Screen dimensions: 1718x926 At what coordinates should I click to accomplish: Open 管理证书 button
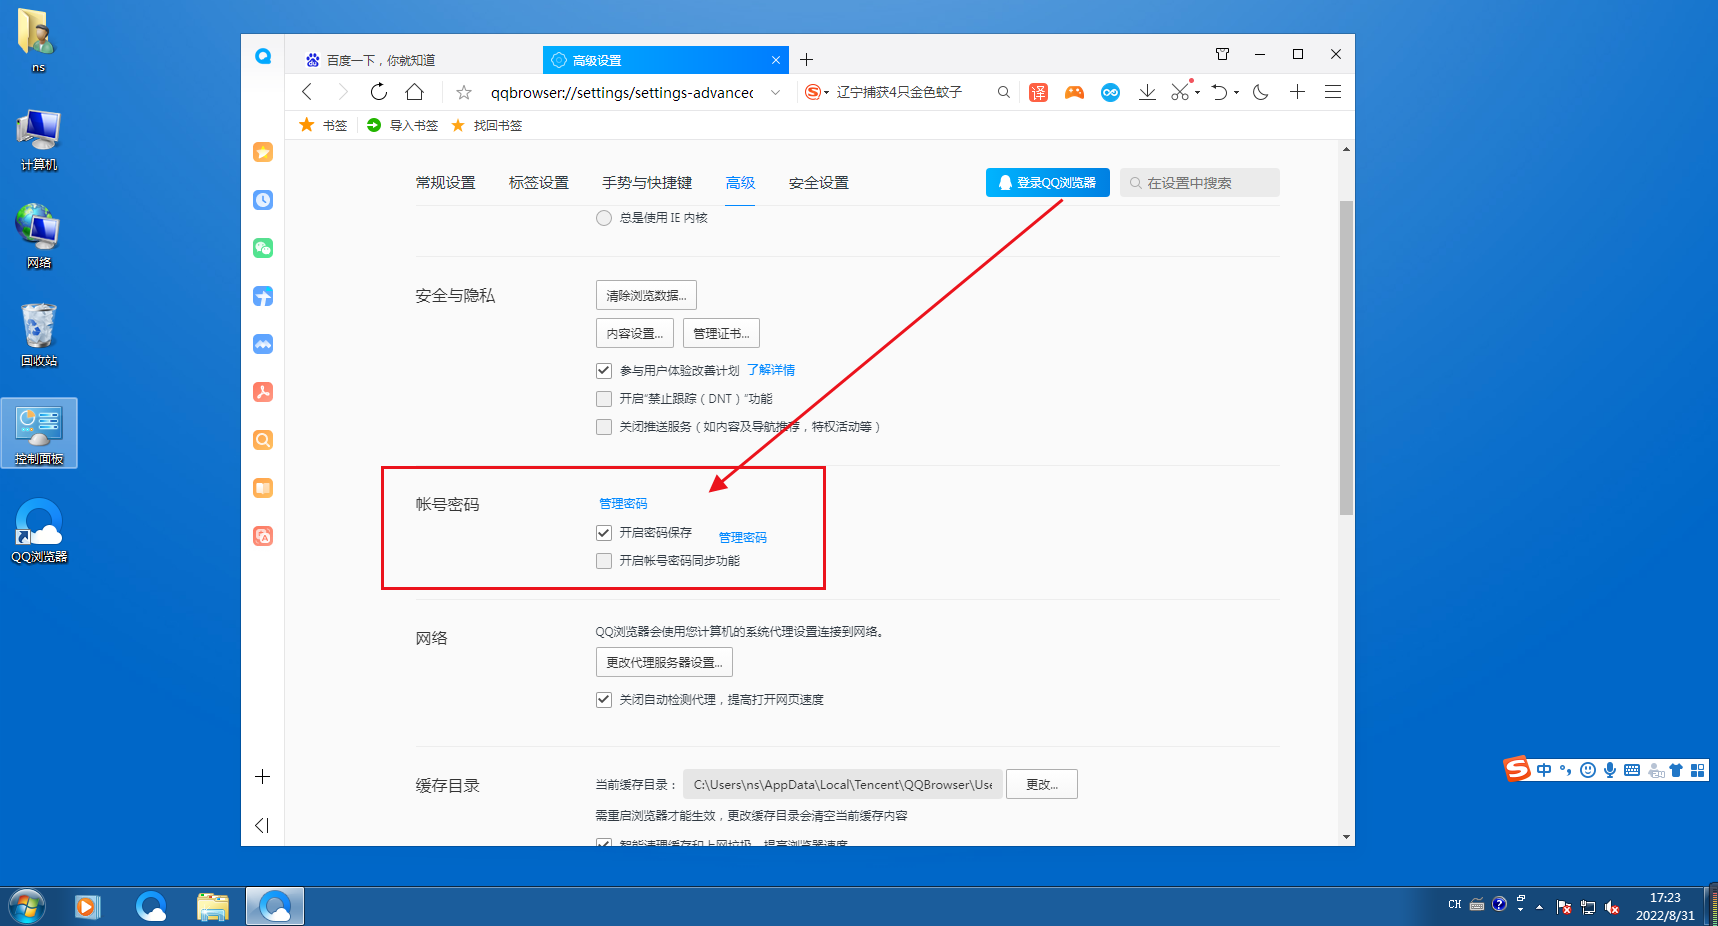722,333
